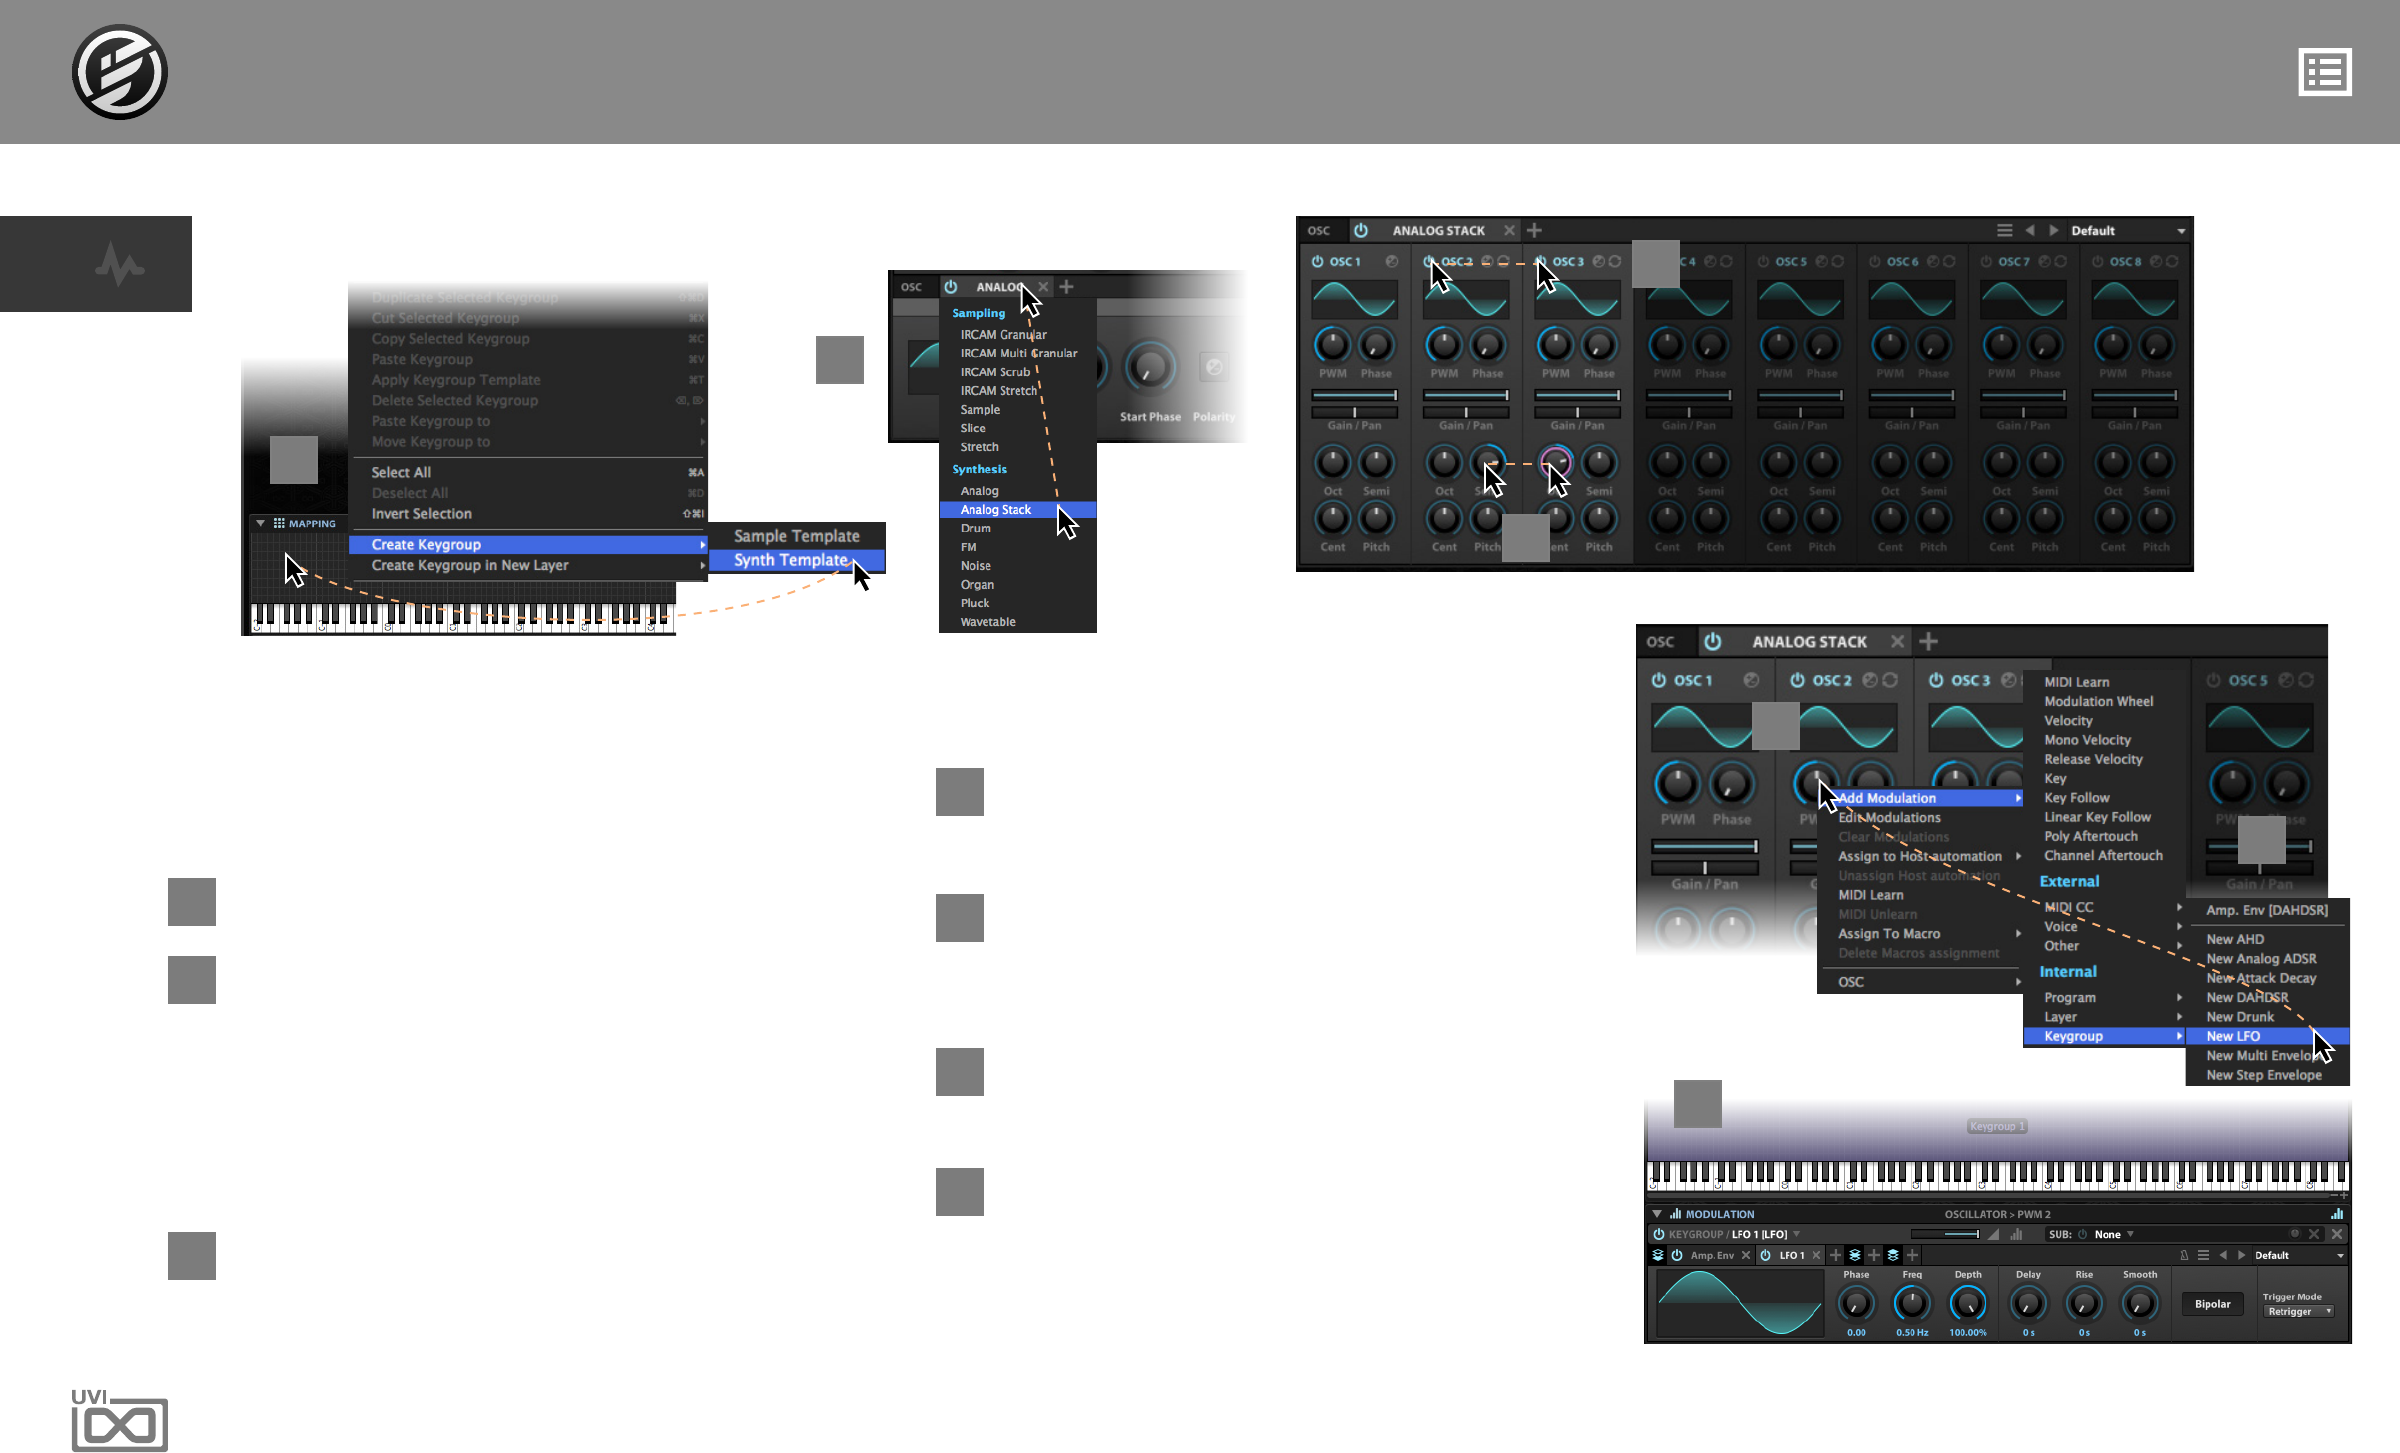Toggle the Bipolar button in LFO editor

pyautogui.click(x=2212, y=1304)
